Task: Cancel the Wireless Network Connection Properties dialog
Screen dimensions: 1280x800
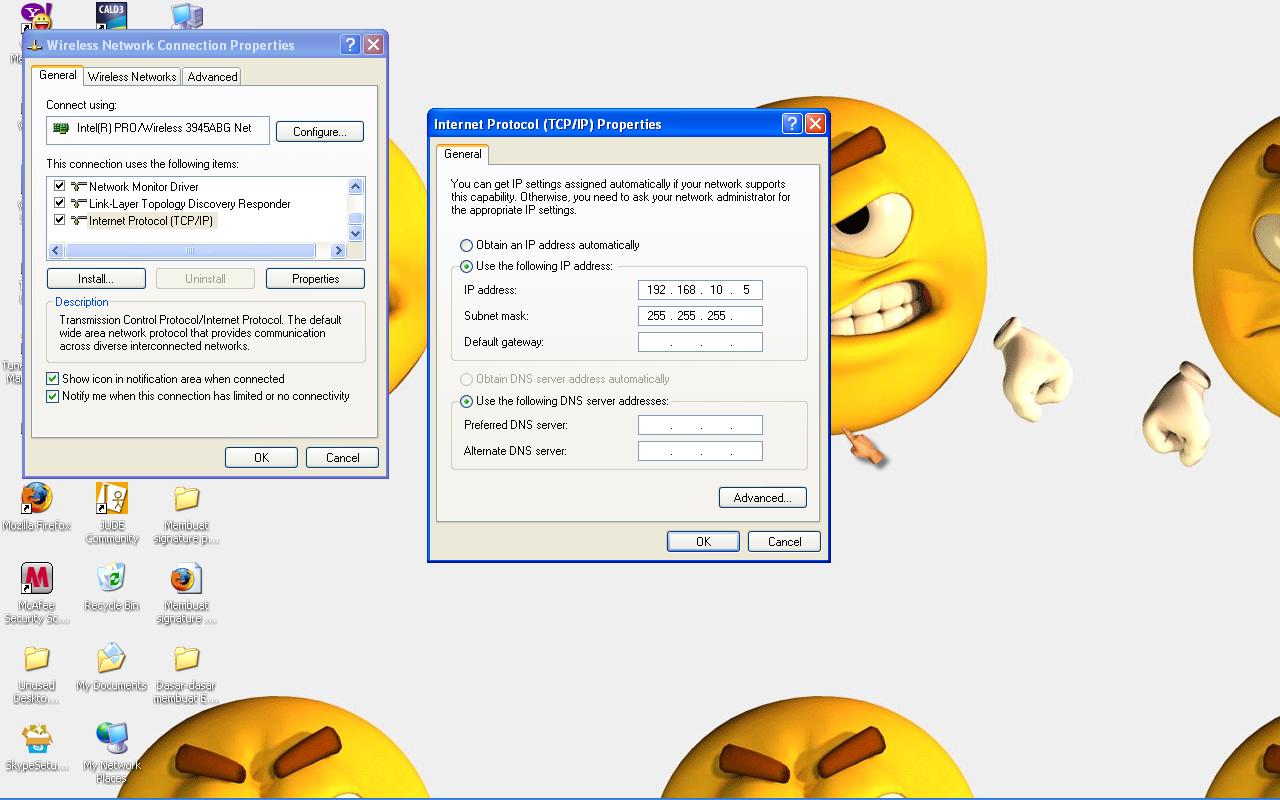Action: pos(342,458)
